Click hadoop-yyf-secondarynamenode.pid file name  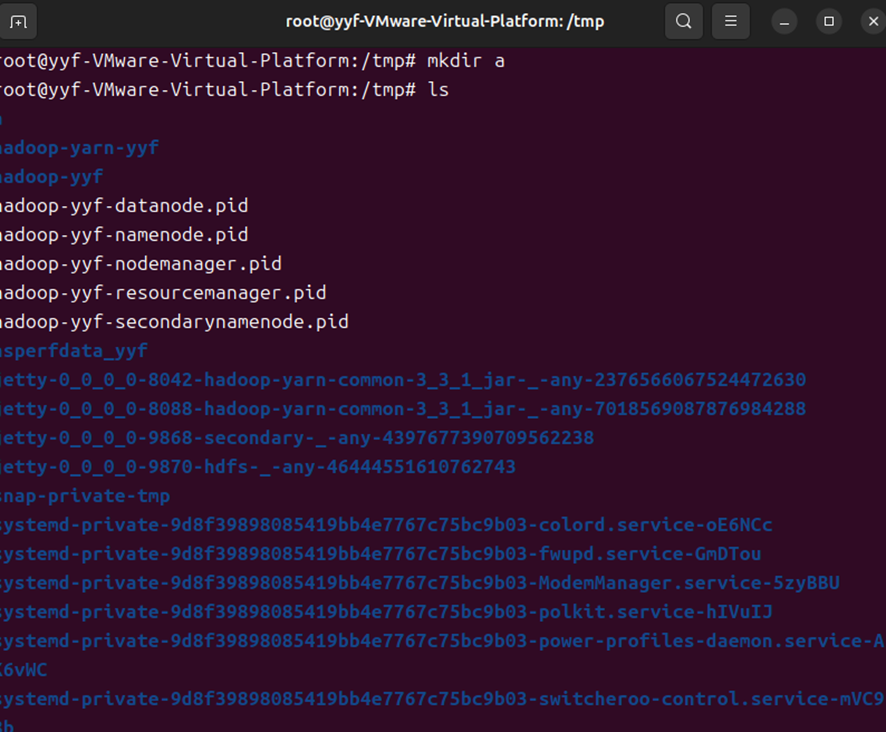pyautogui.click(x=174, y=322)
